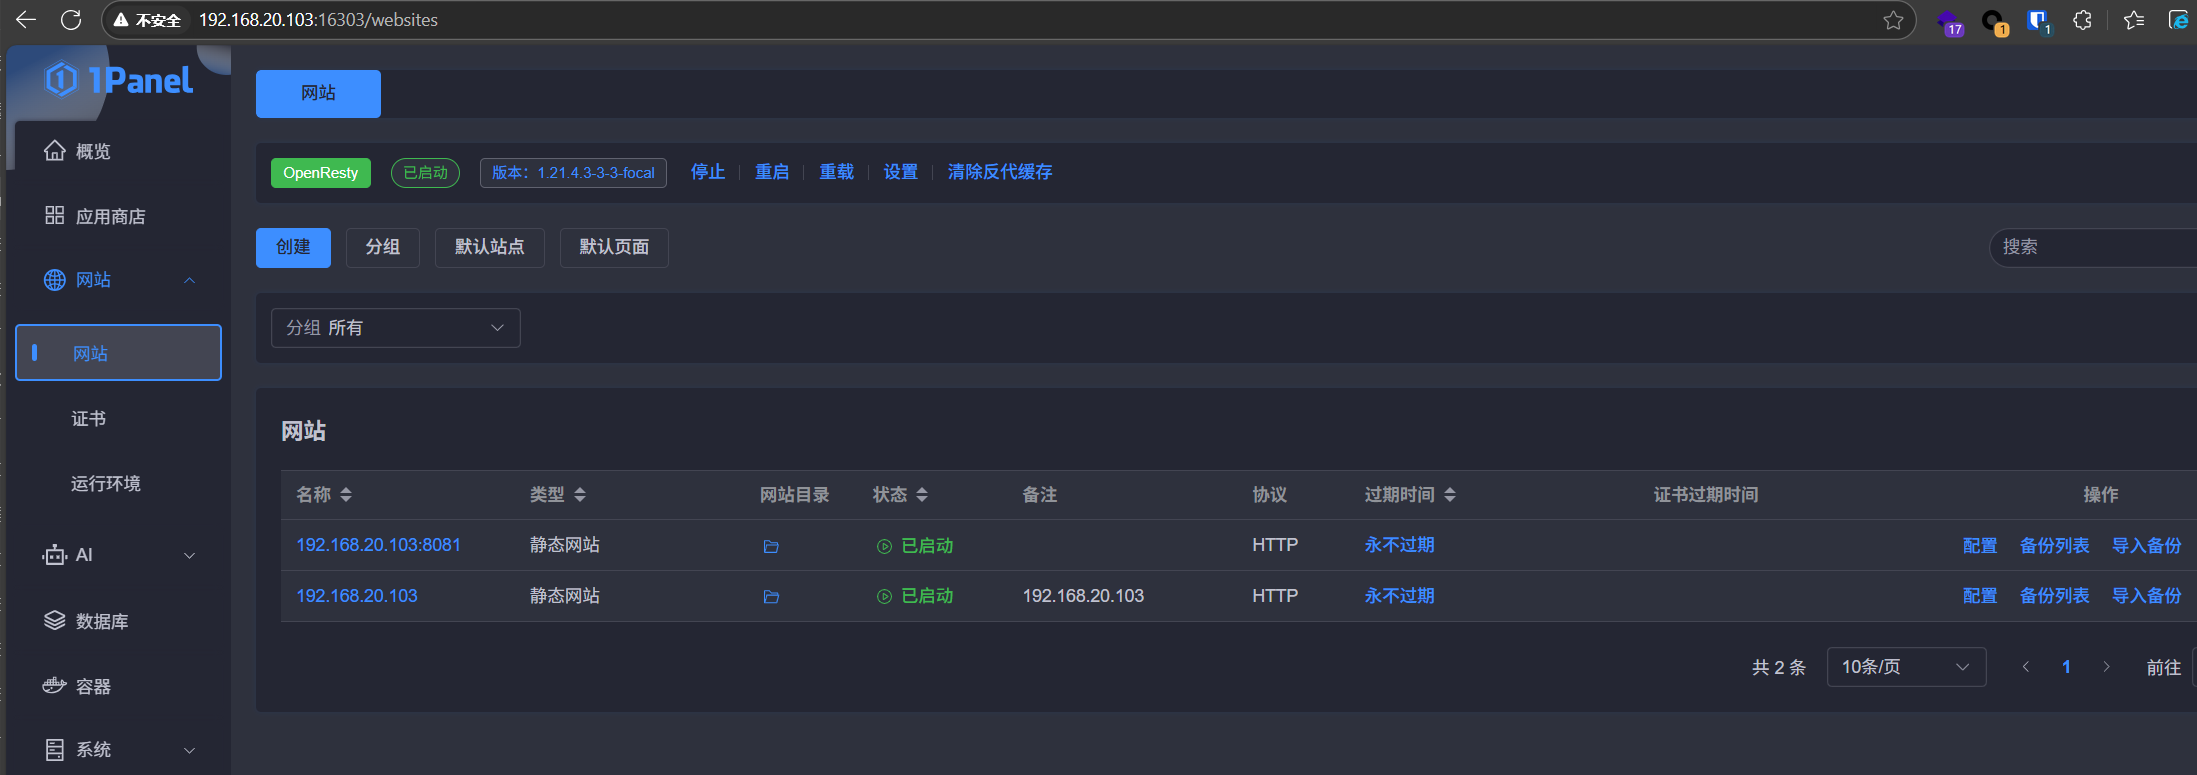The width and height of the screenshot is (2197, 775).
Task: Click the blue 创建 button
Action: click(x=293, y=247)
